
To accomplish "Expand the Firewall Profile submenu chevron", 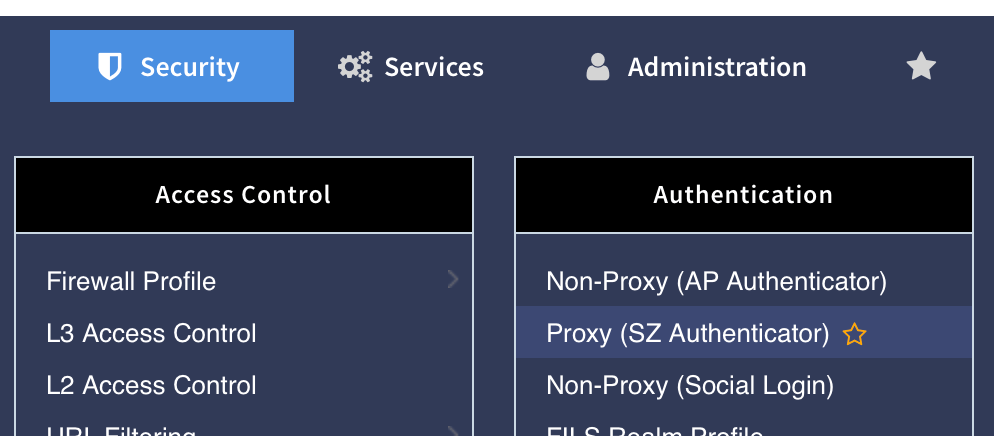I will (453, 279).
